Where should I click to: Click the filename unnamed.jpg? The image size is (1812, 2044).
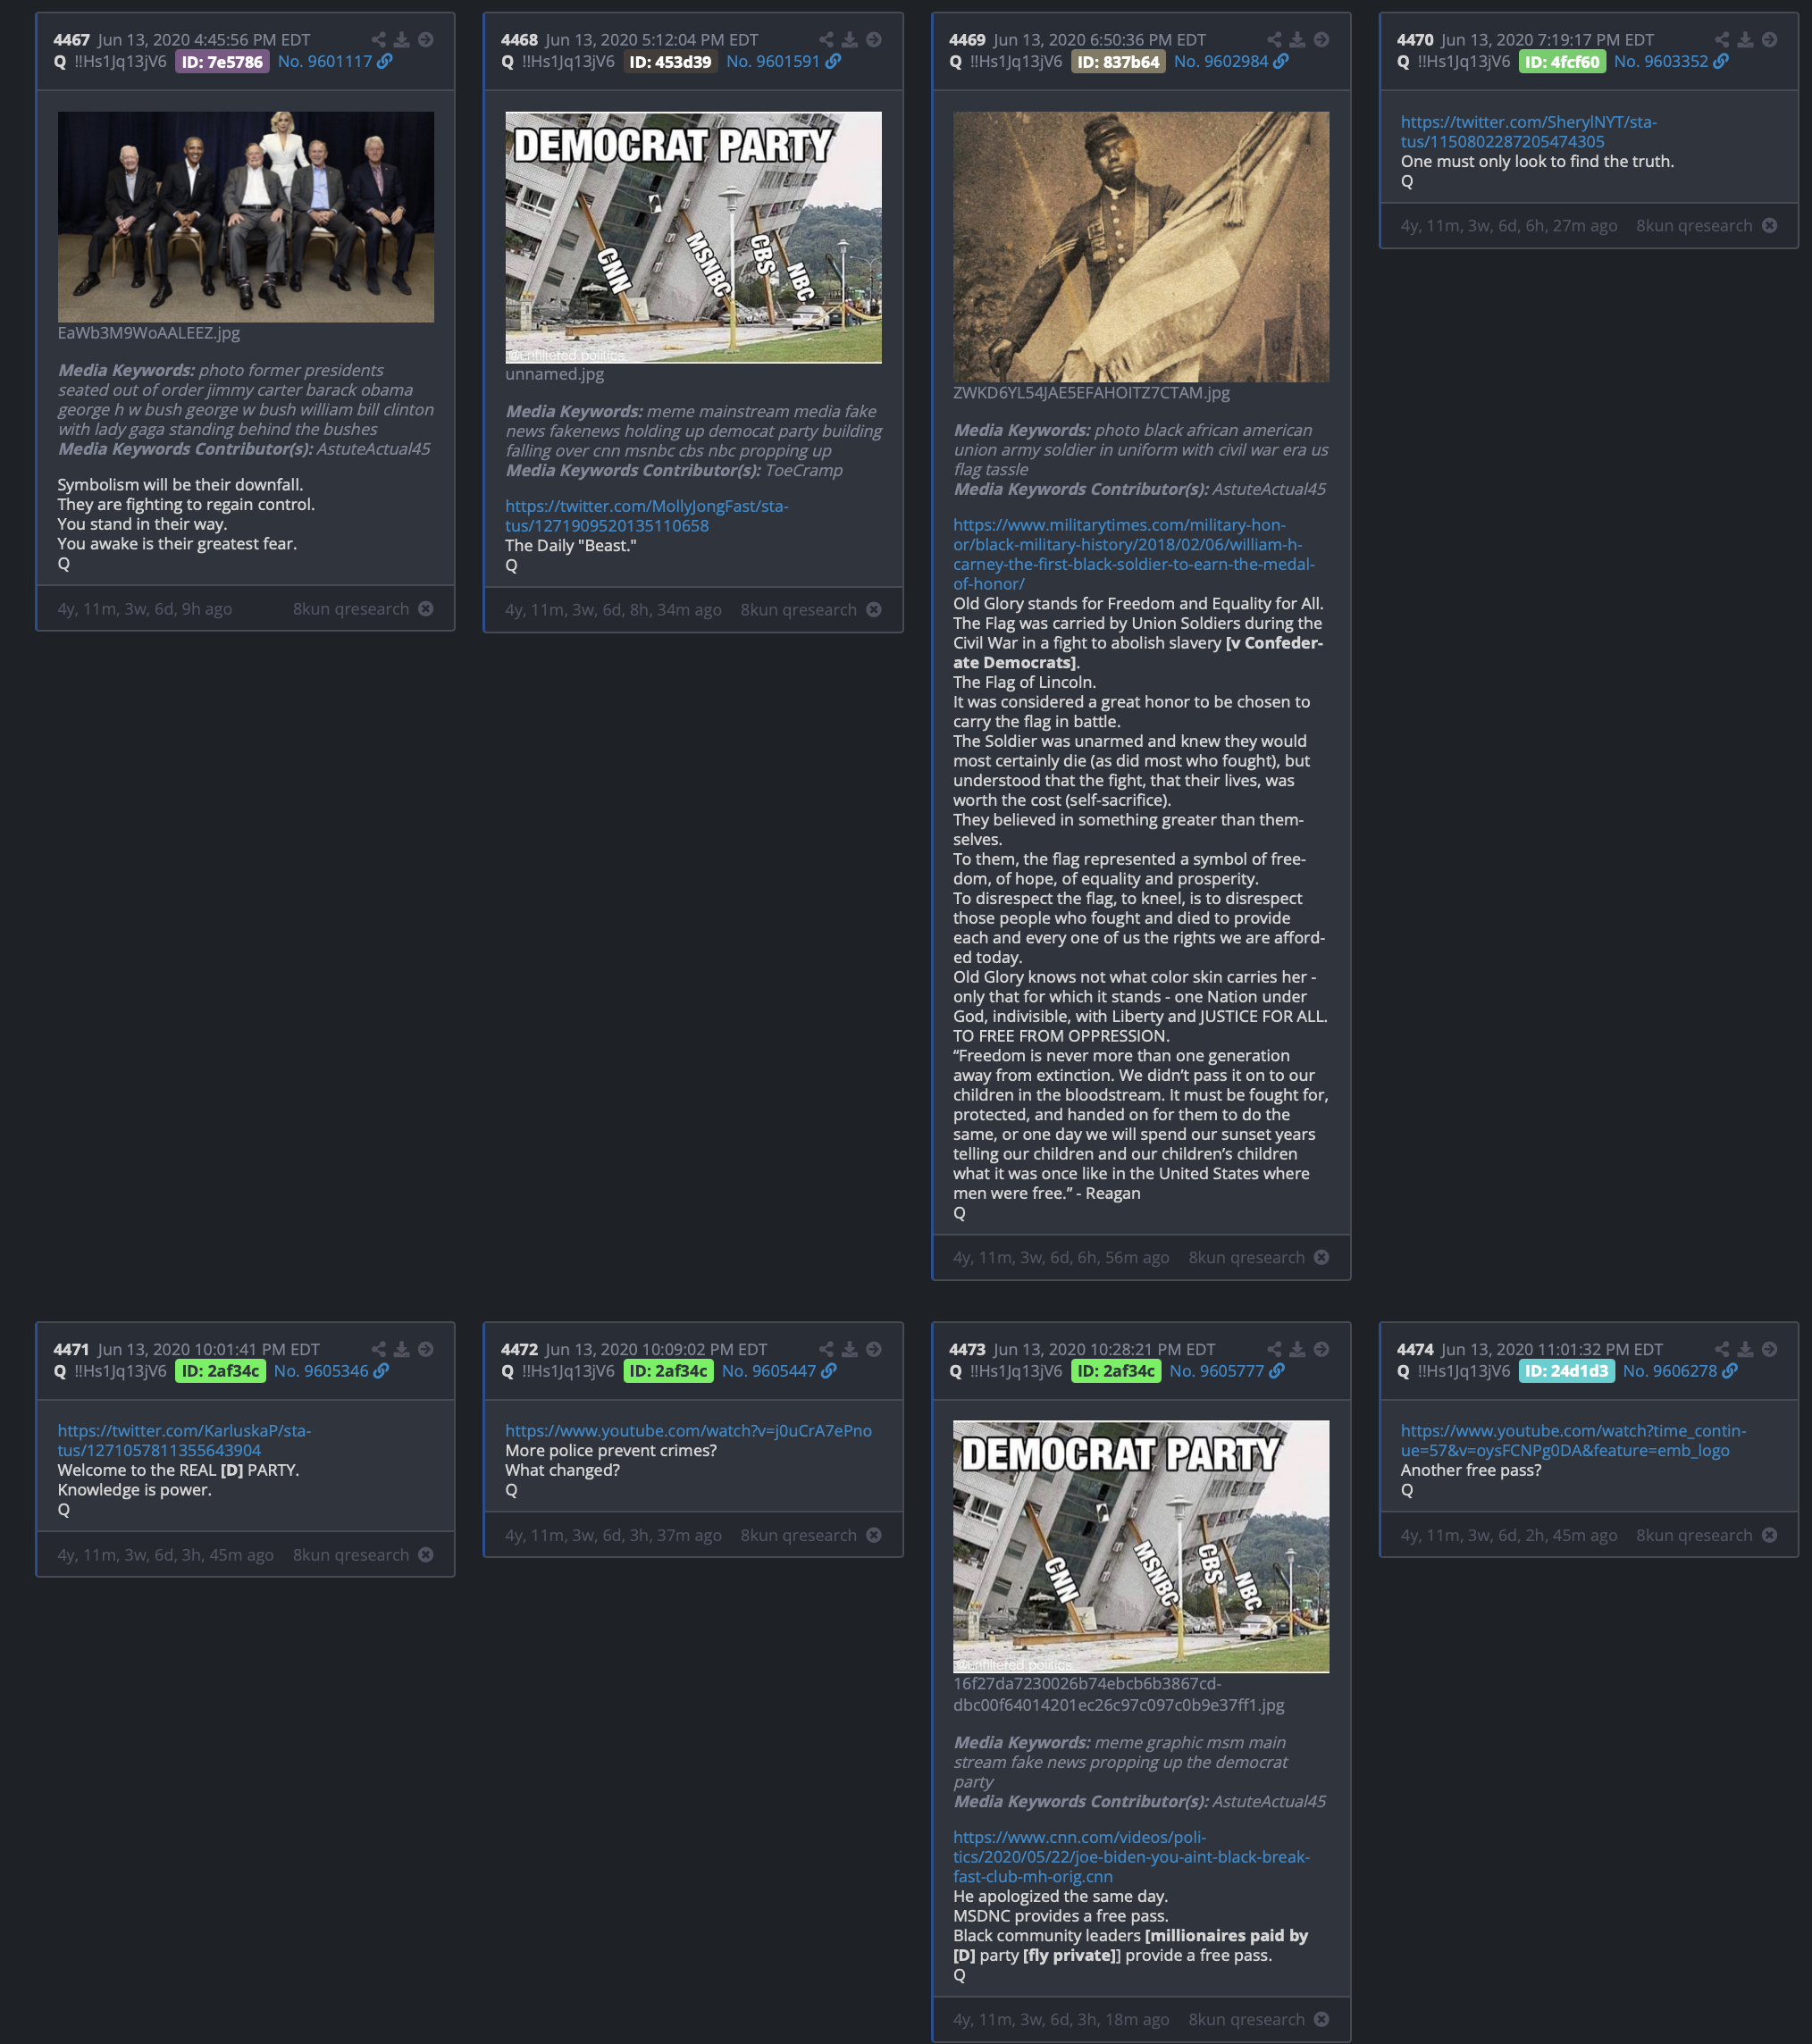tap(555, 374)
